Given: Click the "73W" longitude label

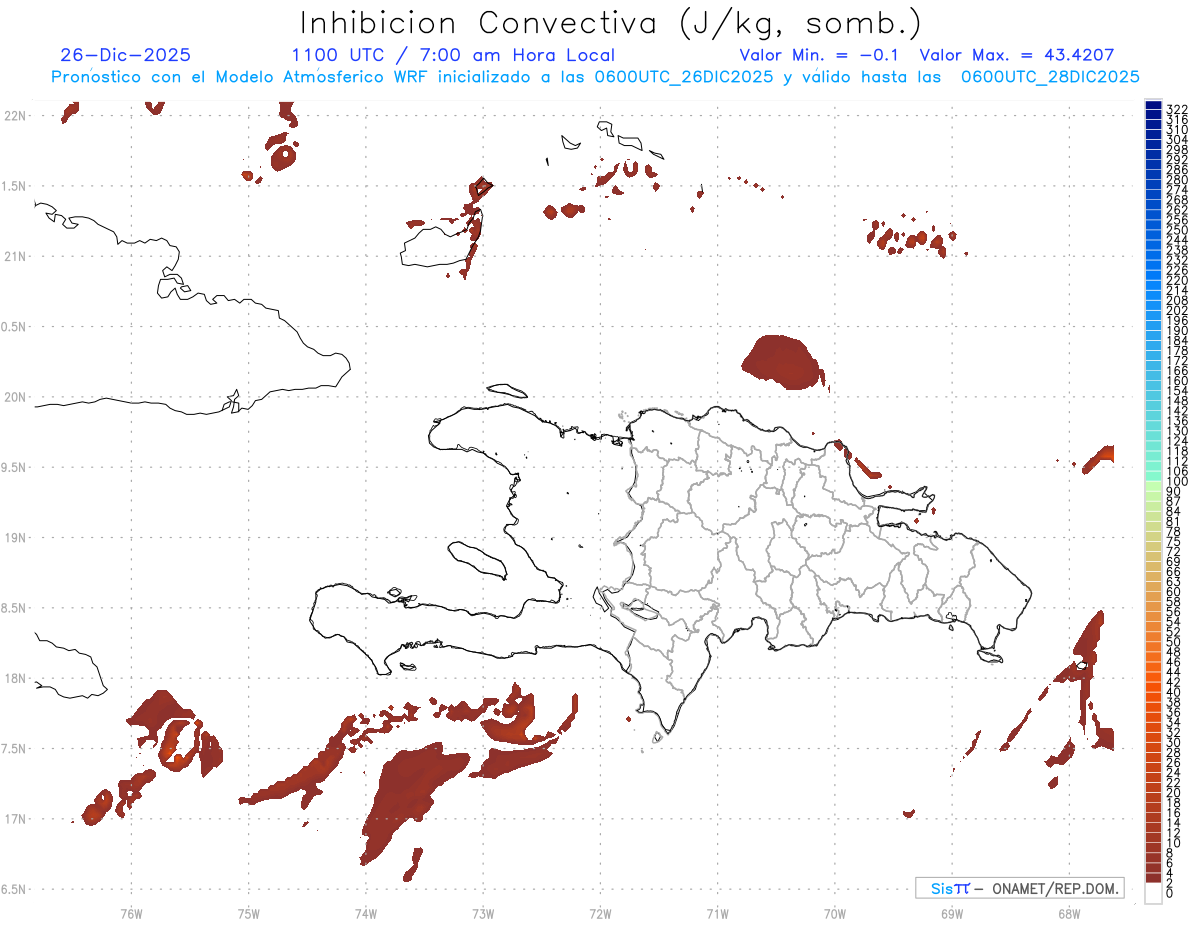Looking at the screenshot, I should tap(483, 914).
